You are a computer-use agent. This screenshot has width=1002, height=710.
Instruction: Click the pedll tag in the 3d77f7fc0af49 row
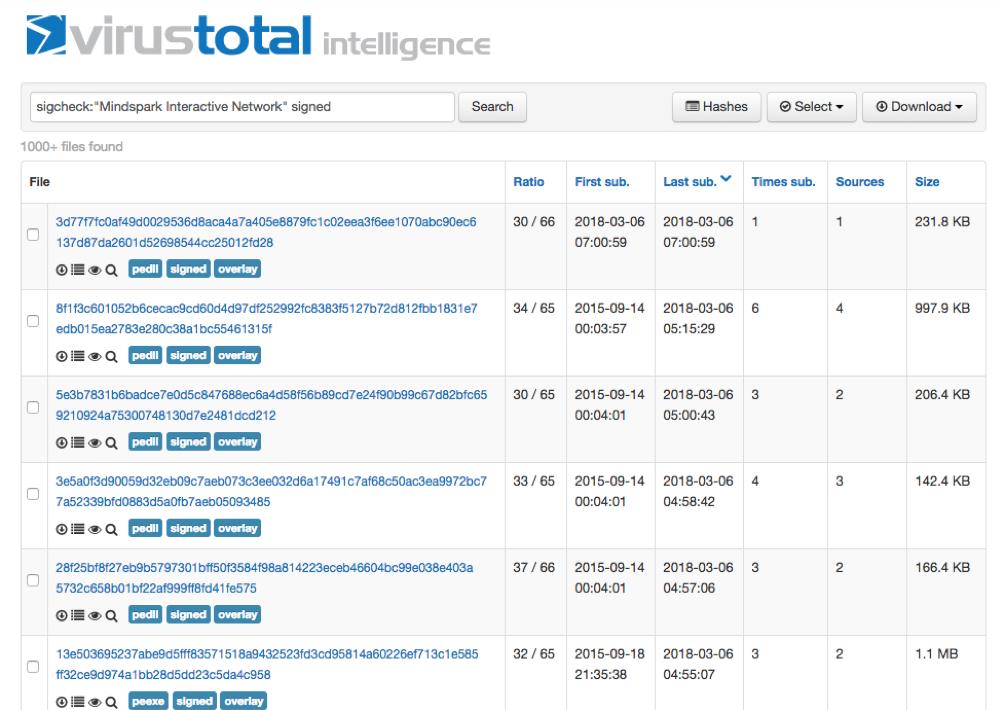pyautogui.click(x=145, y=269)
